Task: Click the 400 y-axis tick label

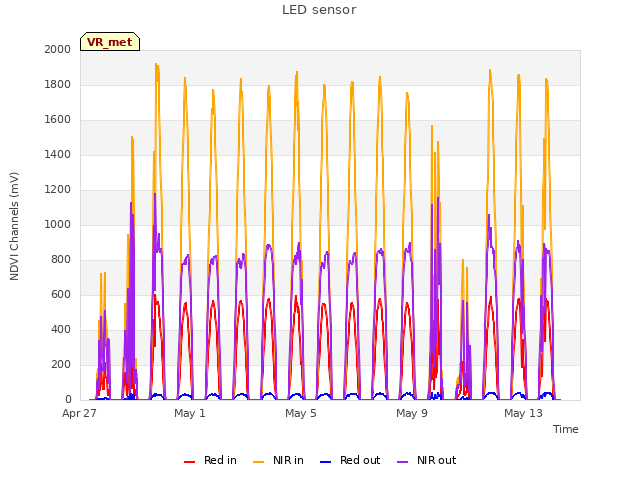Action: 61,329
